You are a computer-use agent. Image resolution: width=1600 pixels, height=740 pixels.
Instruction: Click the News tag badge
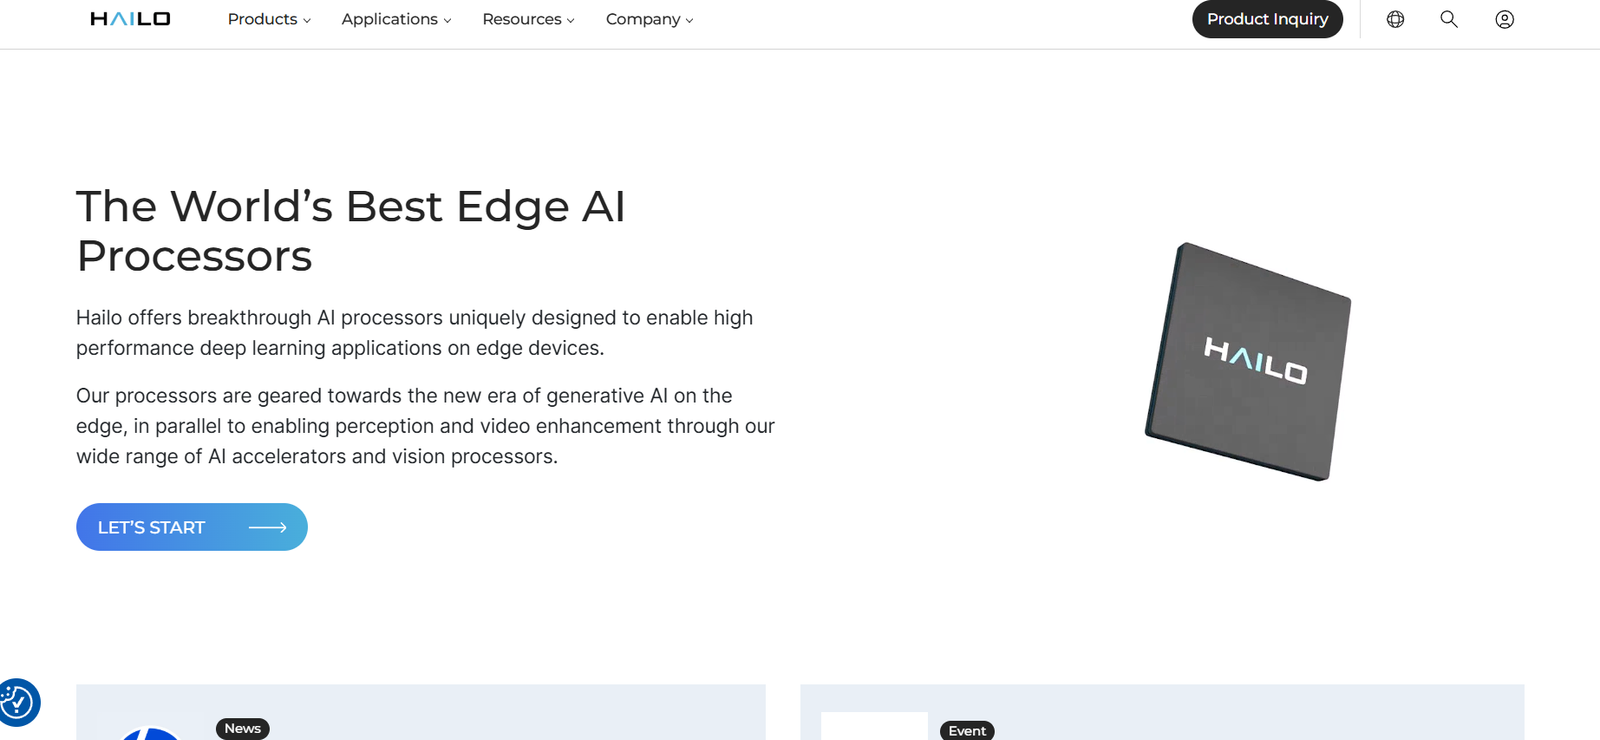click(243, 728)
